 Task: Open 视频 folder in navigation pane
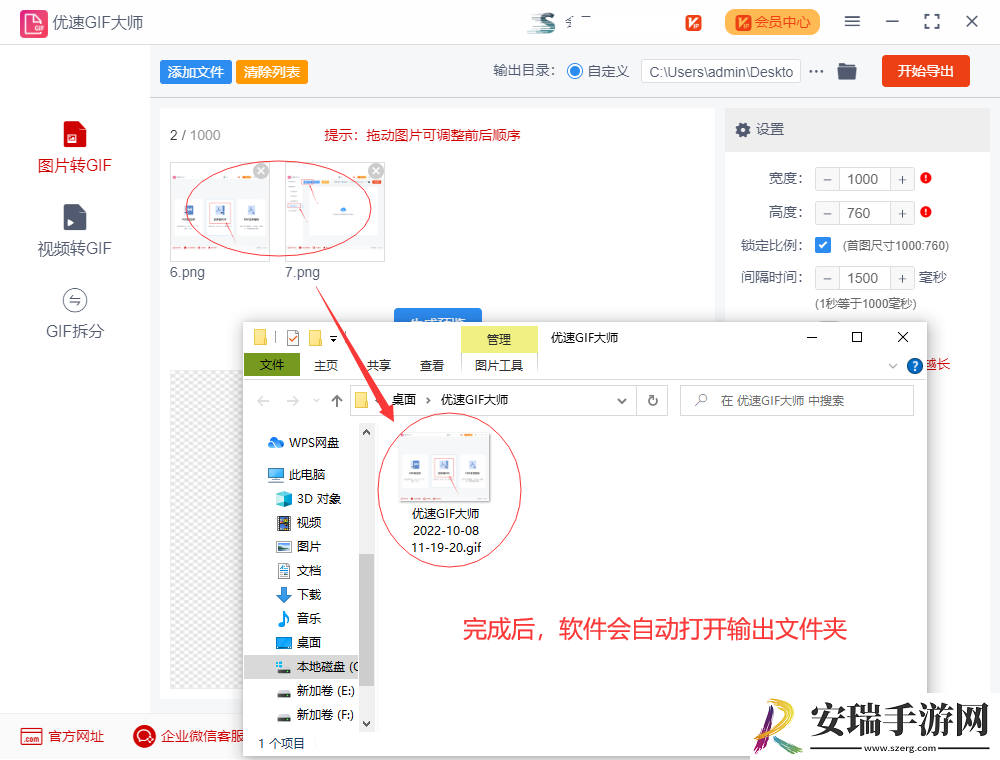click(298, 523)
